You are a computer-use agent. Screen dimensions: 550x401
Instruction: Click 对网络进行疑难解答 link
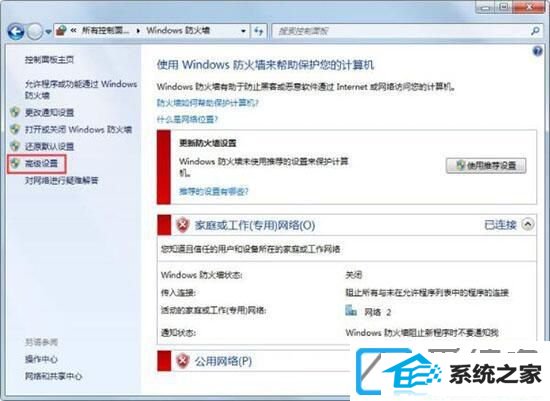(61, 180)
